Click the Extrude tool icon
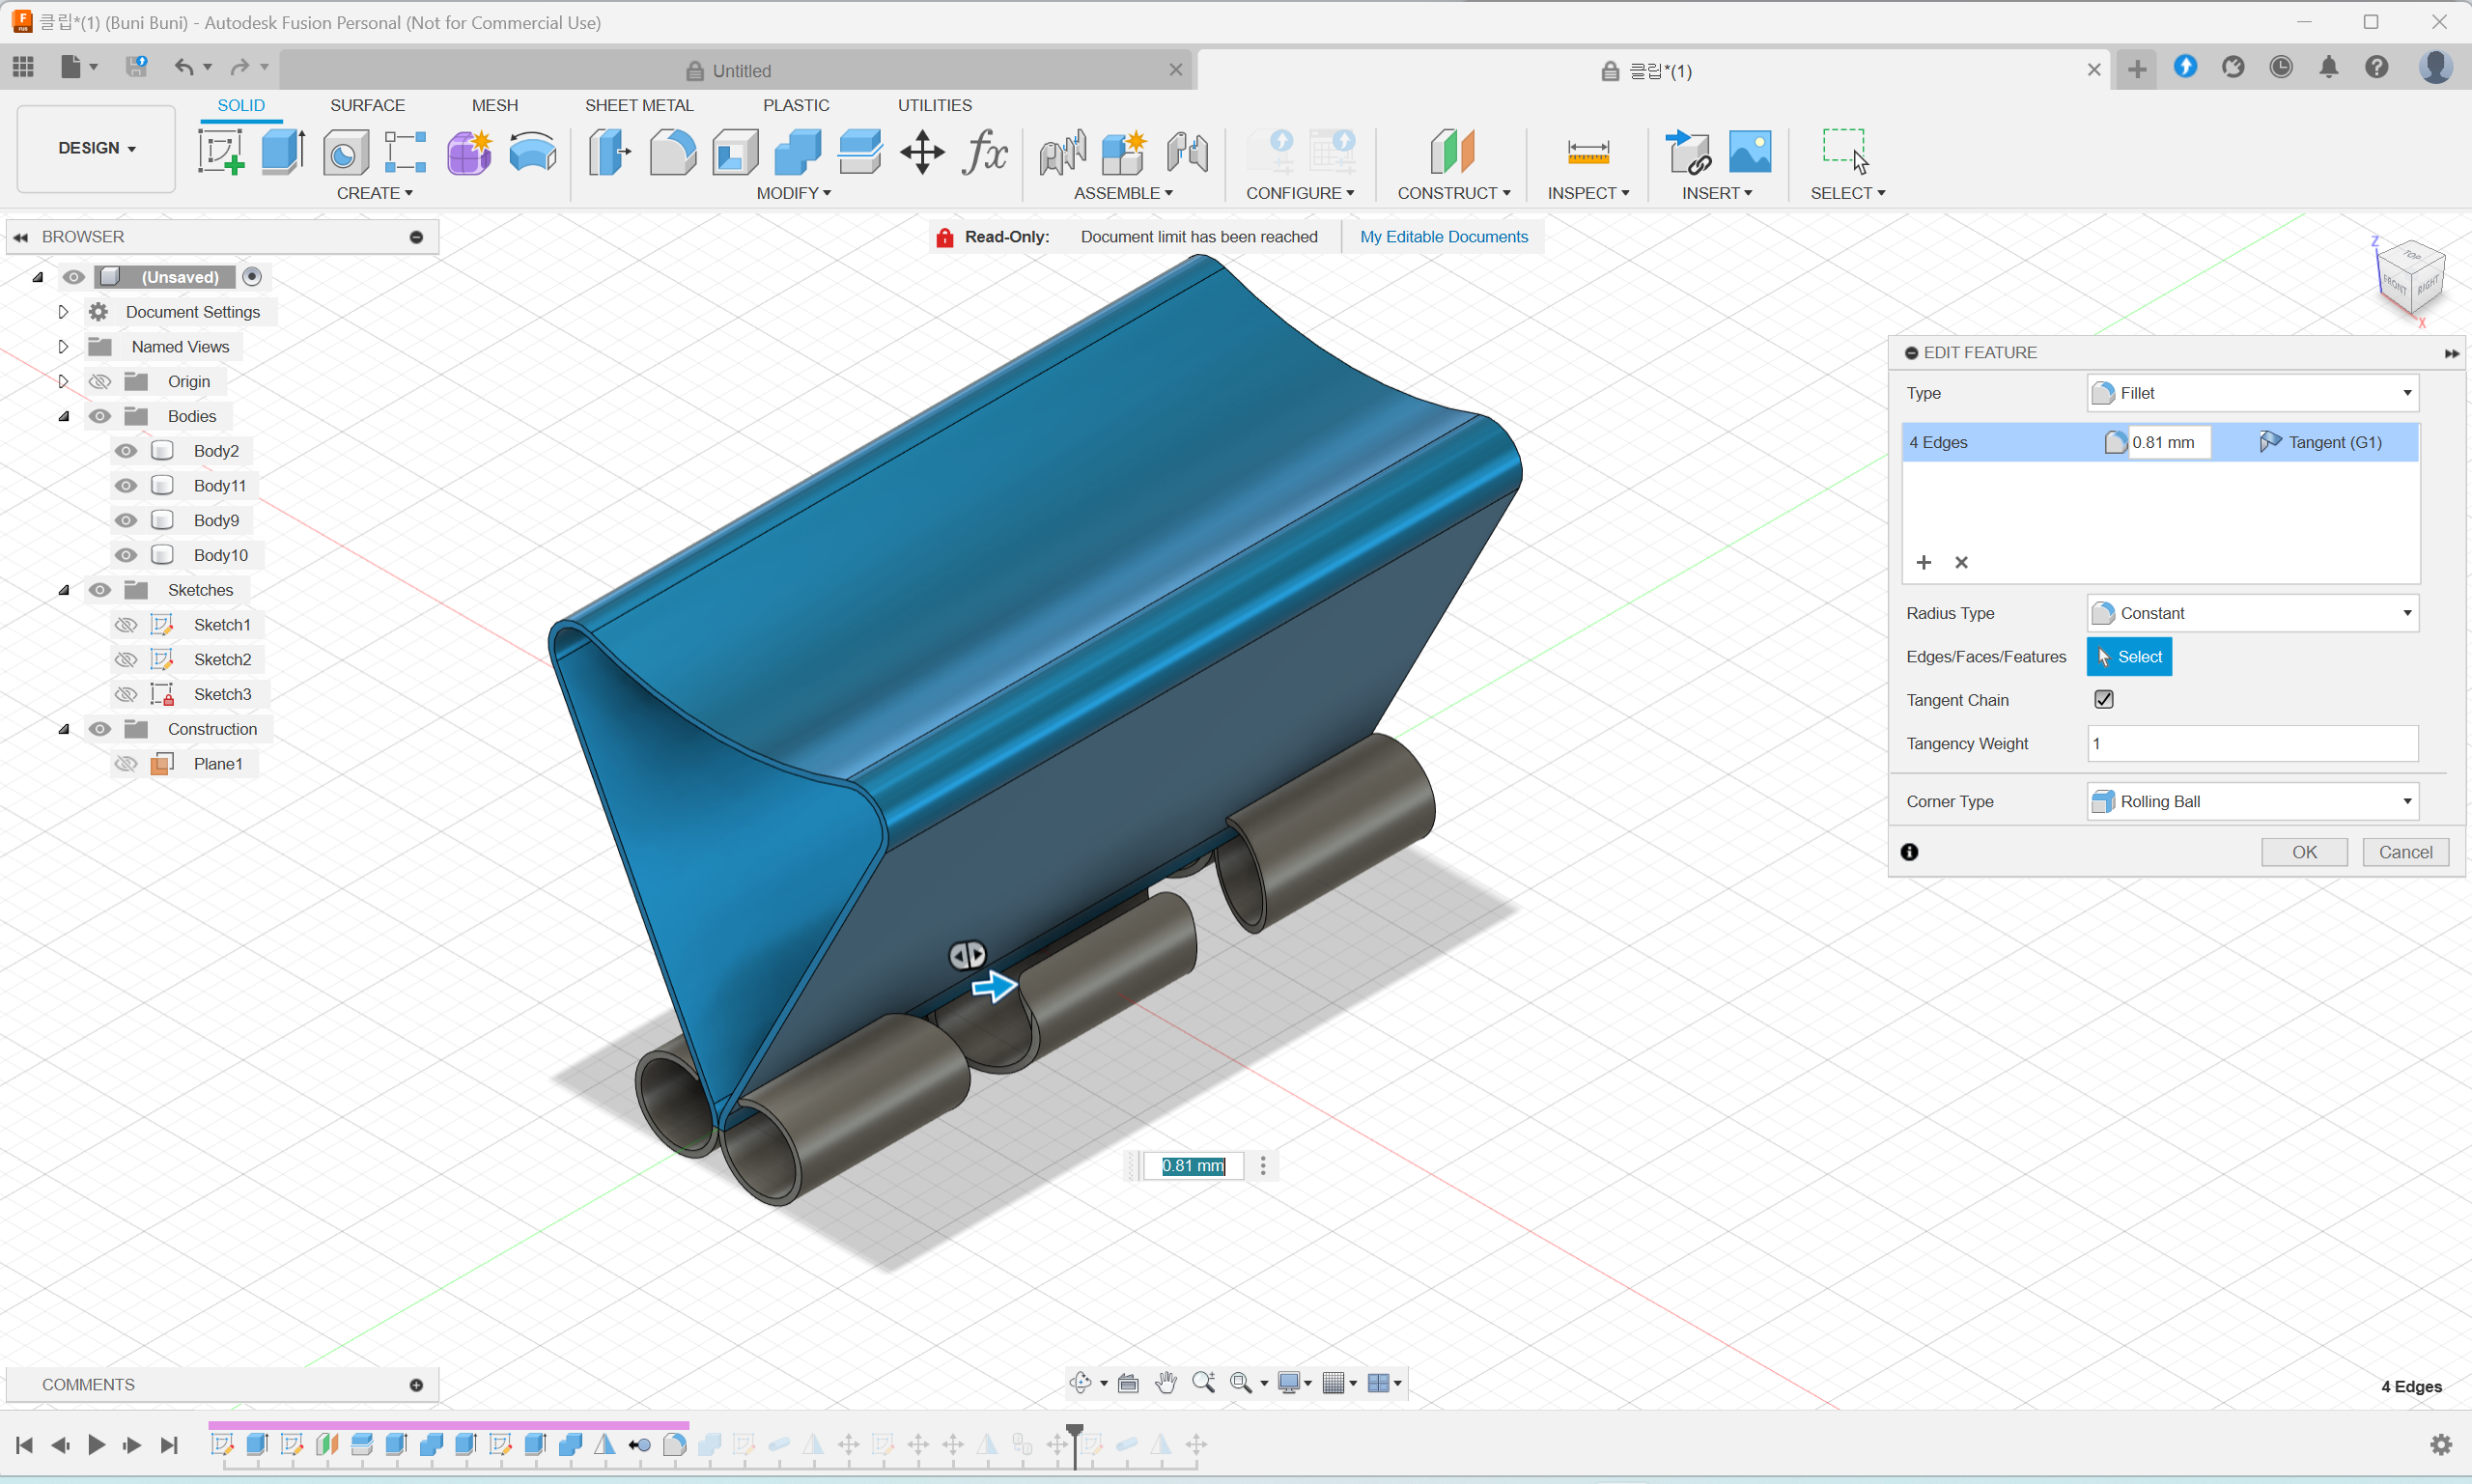This screenshot has height=1484, width=2472. pyautogui.click(x=283, y=152)
